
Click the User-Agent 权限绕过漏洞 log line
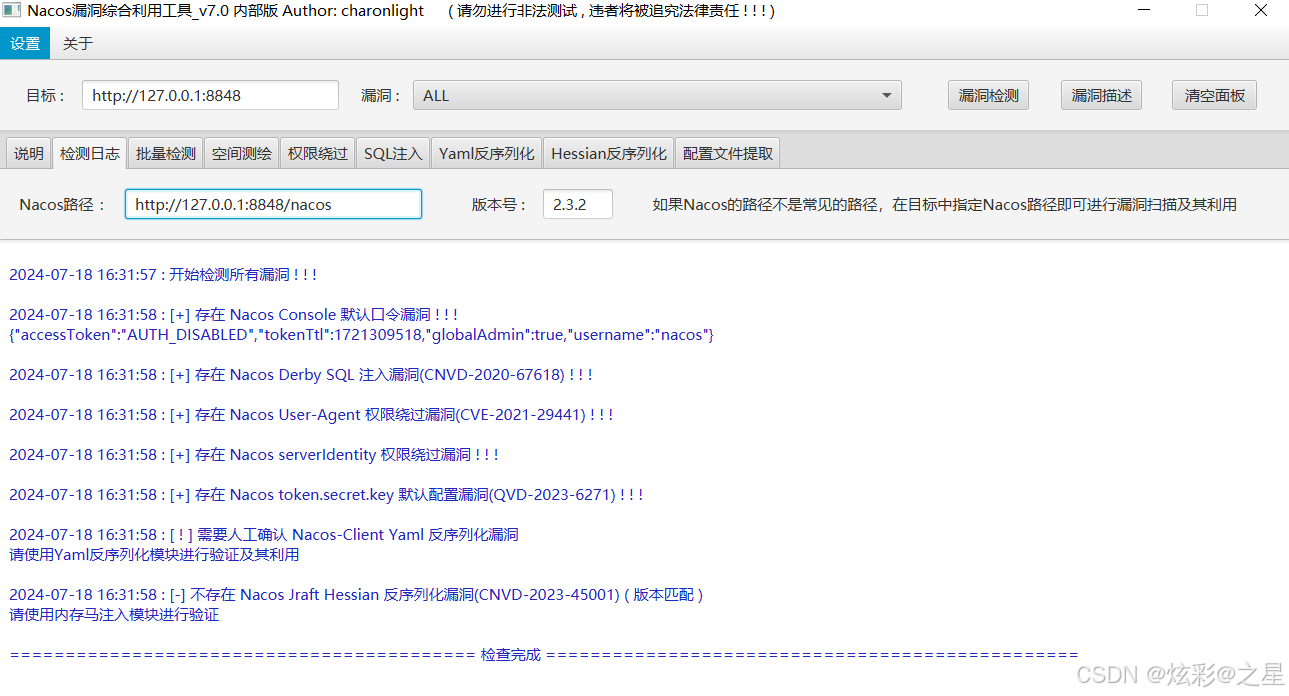point(311,414)
